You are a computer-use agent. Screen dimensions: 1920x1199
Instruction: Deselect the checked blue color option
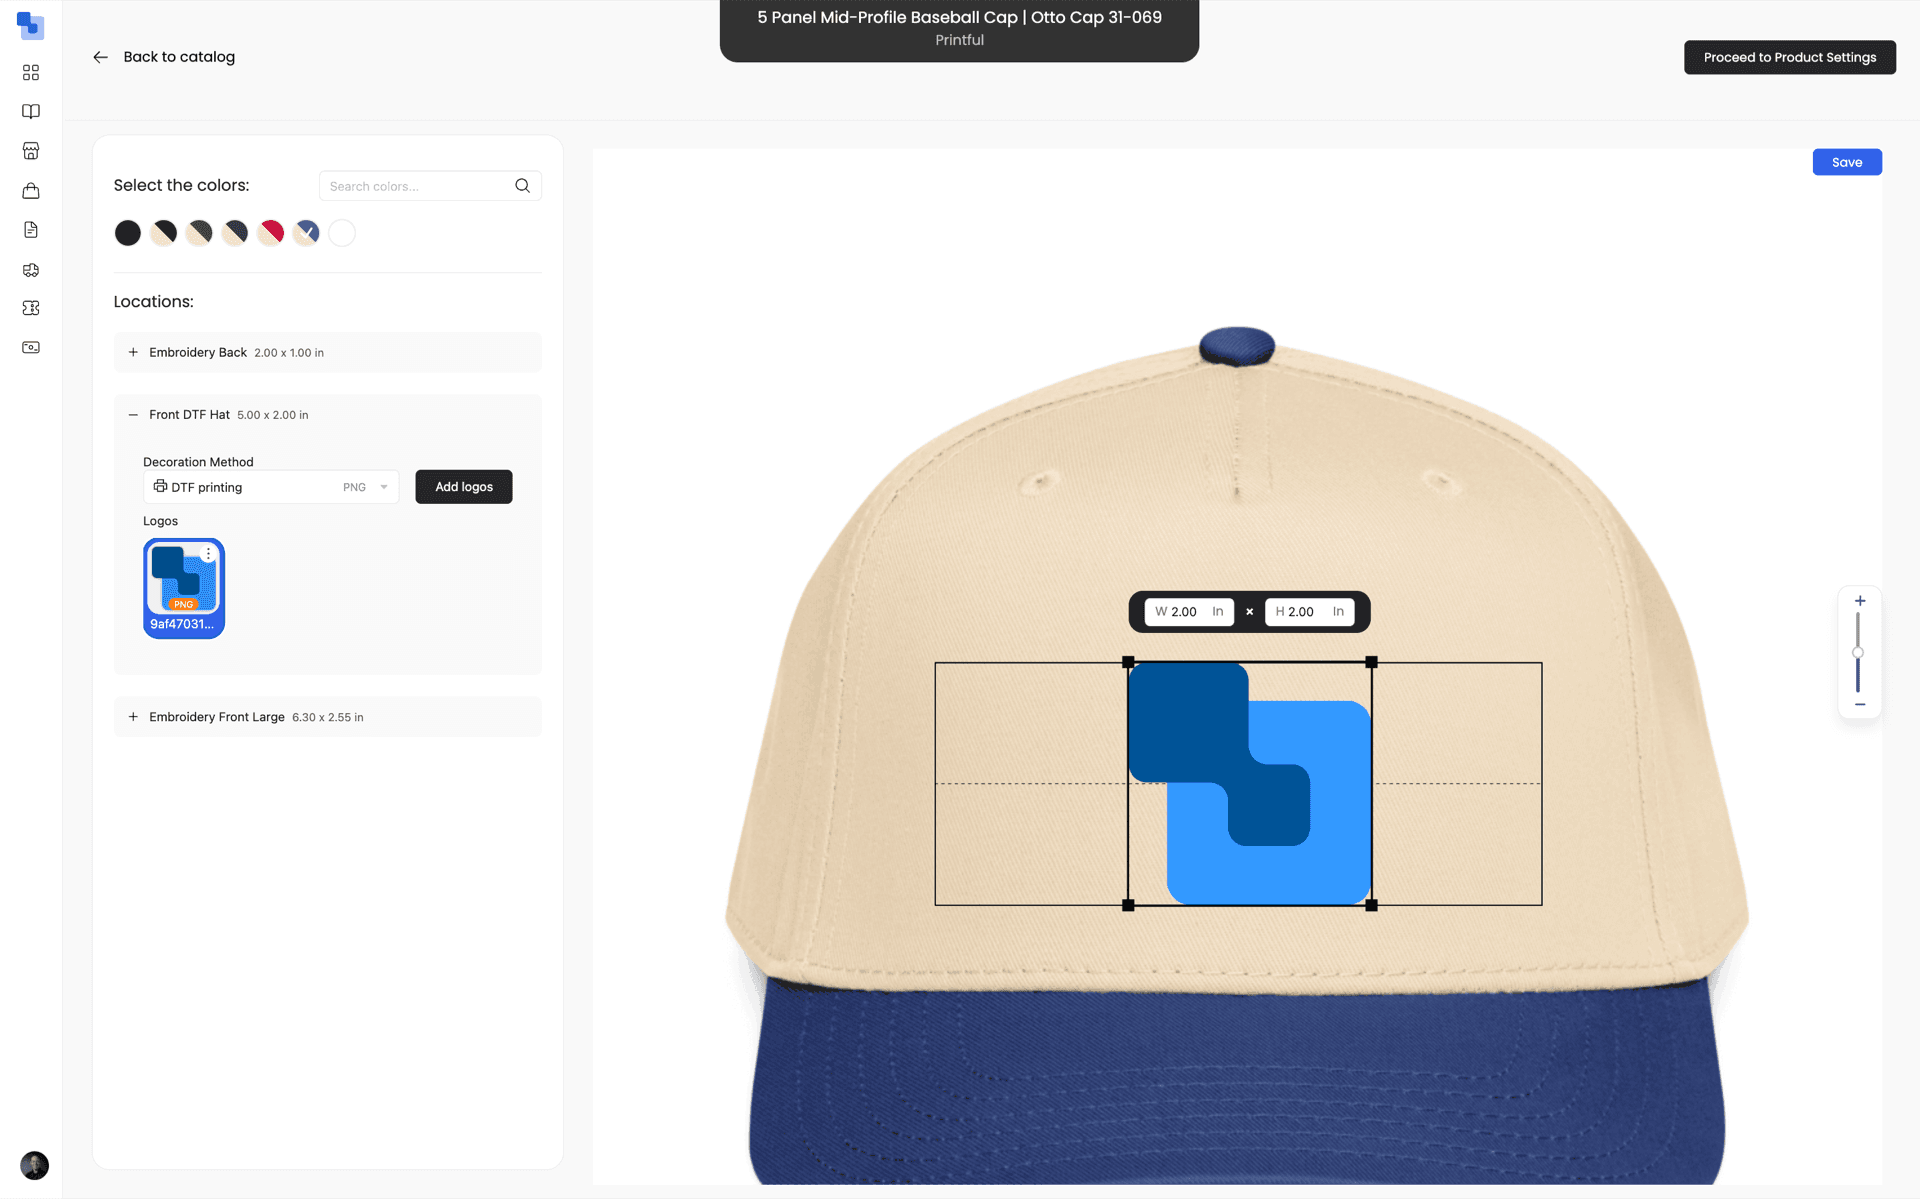click(306, 232)
